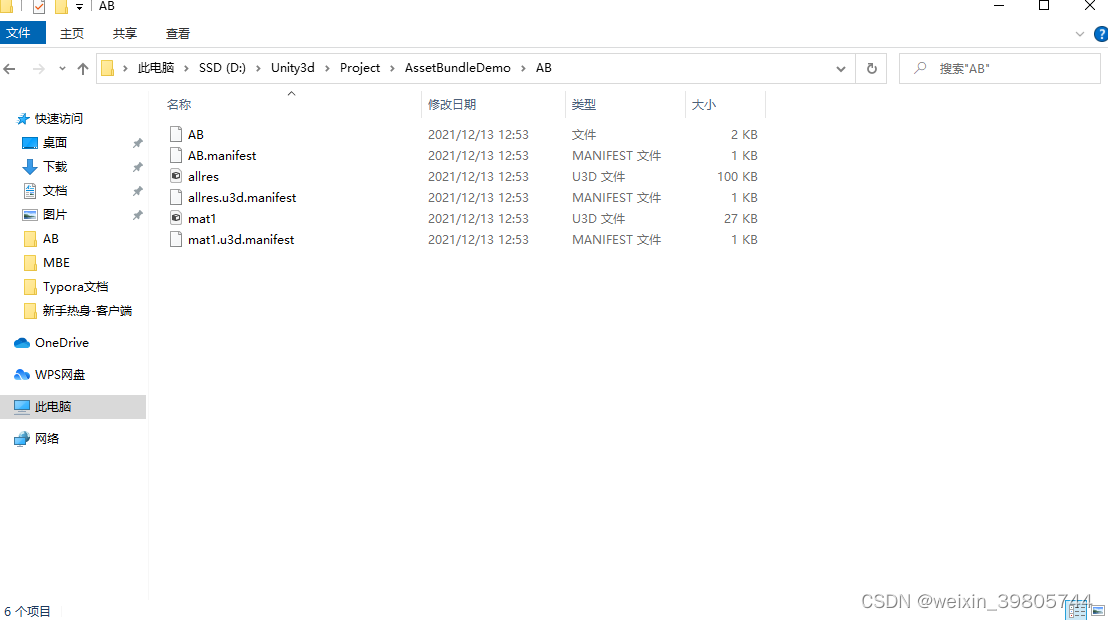Click the WPS网盘 cloud icon

tap(22, 375)
